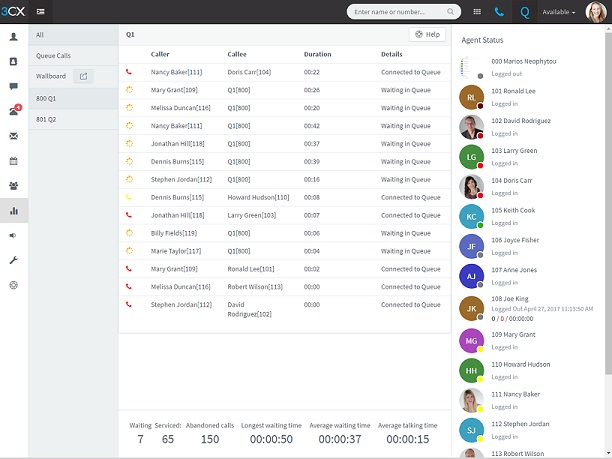Image resolution: width=612 pixels, height=459 pixels.
Task: Click the blue phone handset icon
Action: pyautogui.click(x=499, y=12)
